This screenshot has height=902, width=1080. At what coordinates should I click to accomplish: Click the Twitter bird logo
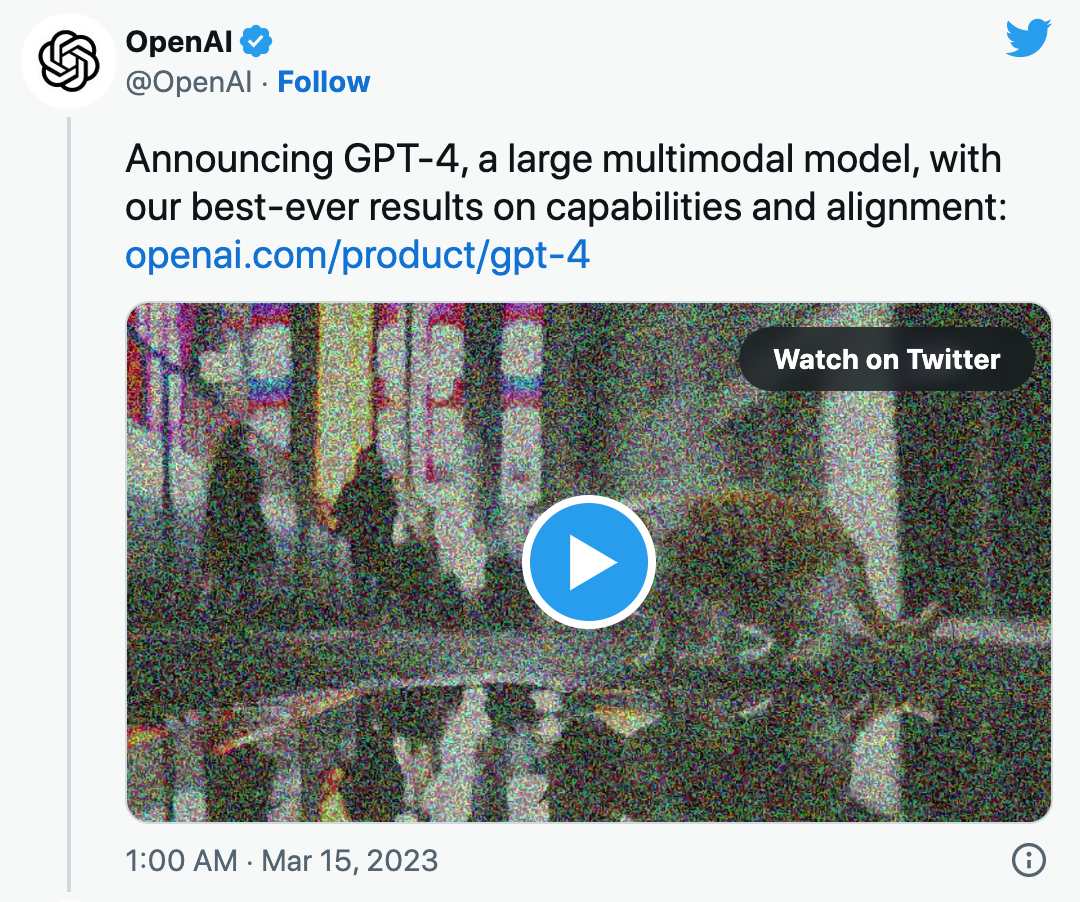pos(1027,40)
